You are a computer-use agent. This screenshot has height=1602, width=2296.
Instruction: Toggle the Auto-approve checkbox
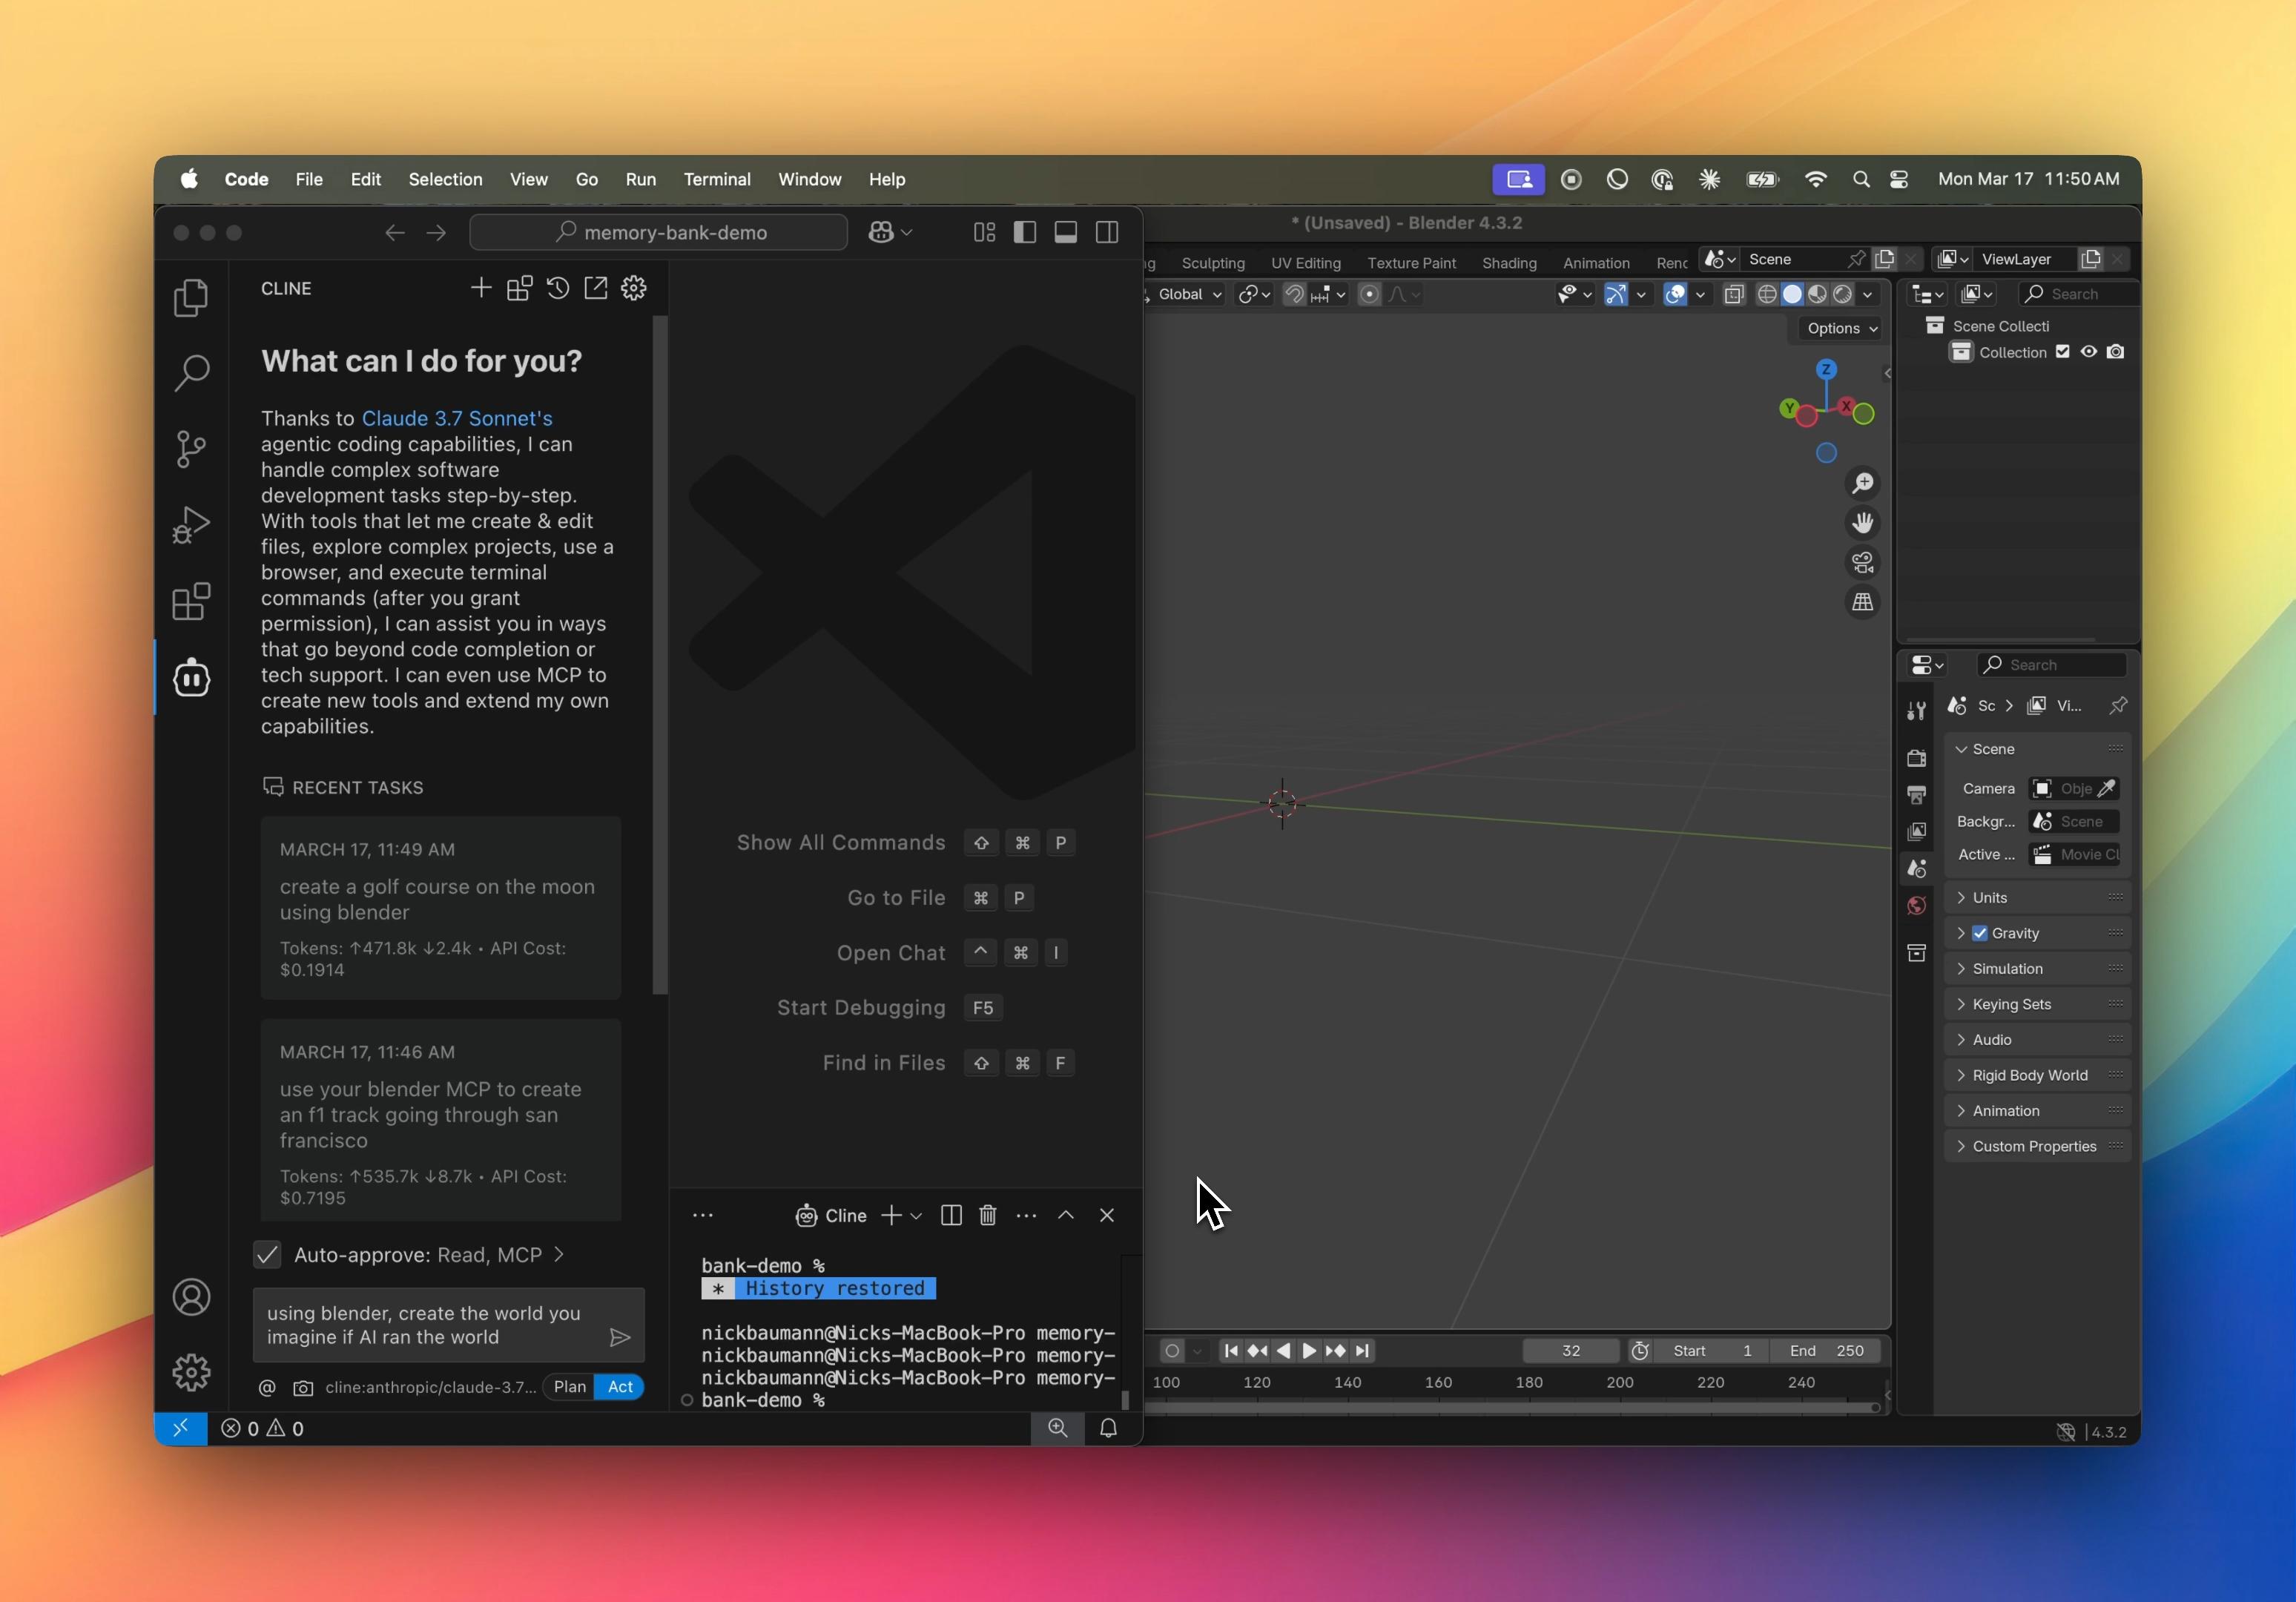[268, 1255]
